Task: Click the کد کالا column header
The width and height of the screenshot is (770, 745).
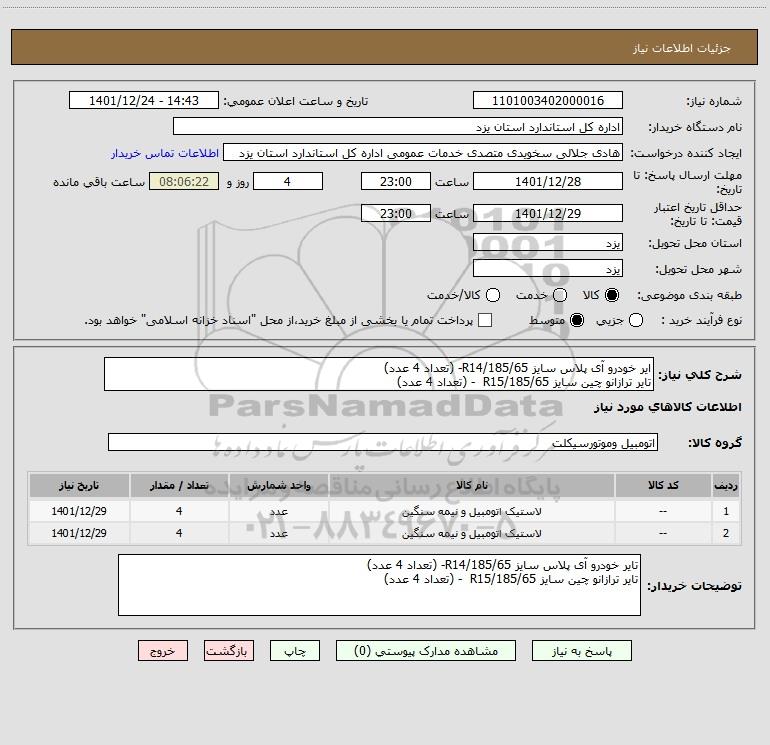Action: click(x=663, y=486)
